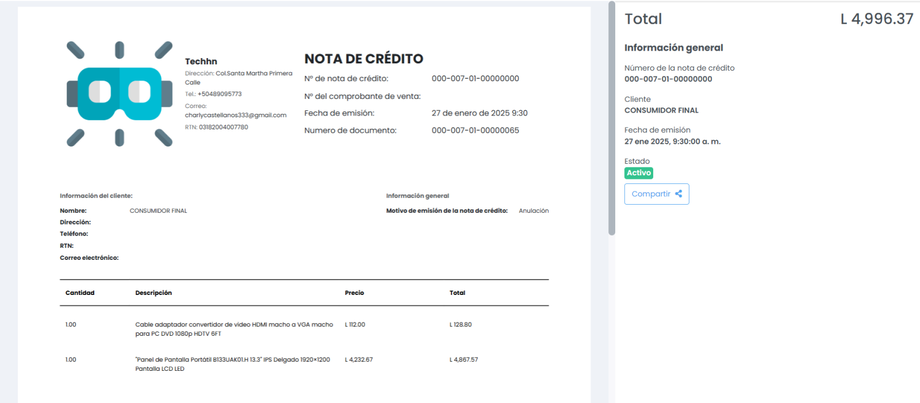The width and height of the screenshot is (920, 403).
Task: Click sidebar credit note number 000-007-01-00000000
Action: (x=668, y=79)
